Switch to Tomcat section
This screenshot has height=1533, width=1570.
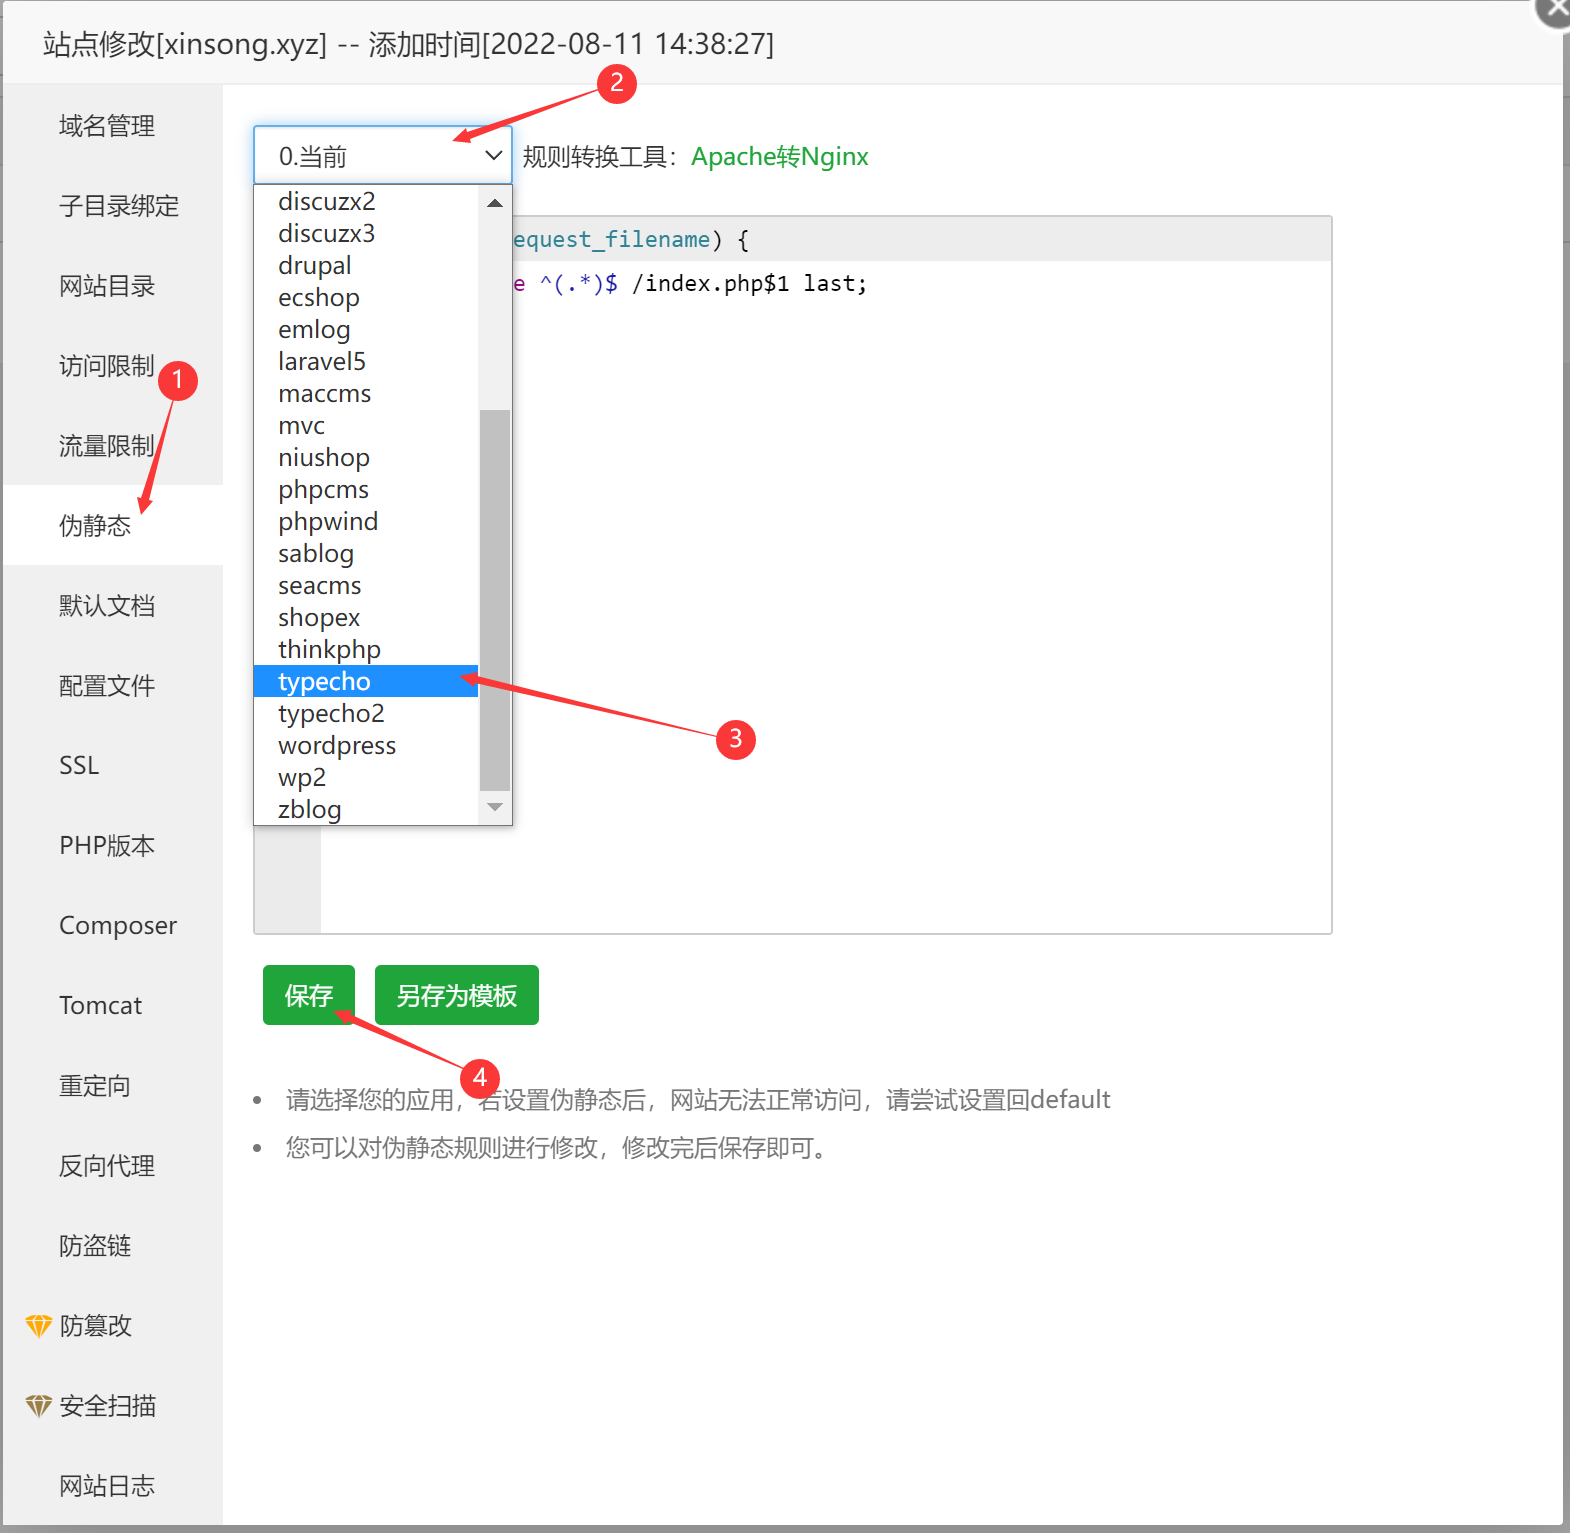point(100,1006)
